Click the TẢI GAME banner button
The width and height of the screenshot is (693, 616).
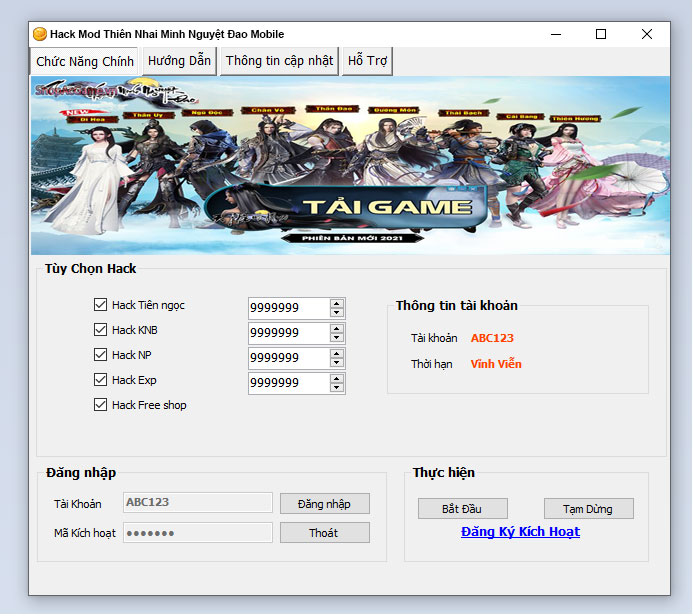coord(347,208)
